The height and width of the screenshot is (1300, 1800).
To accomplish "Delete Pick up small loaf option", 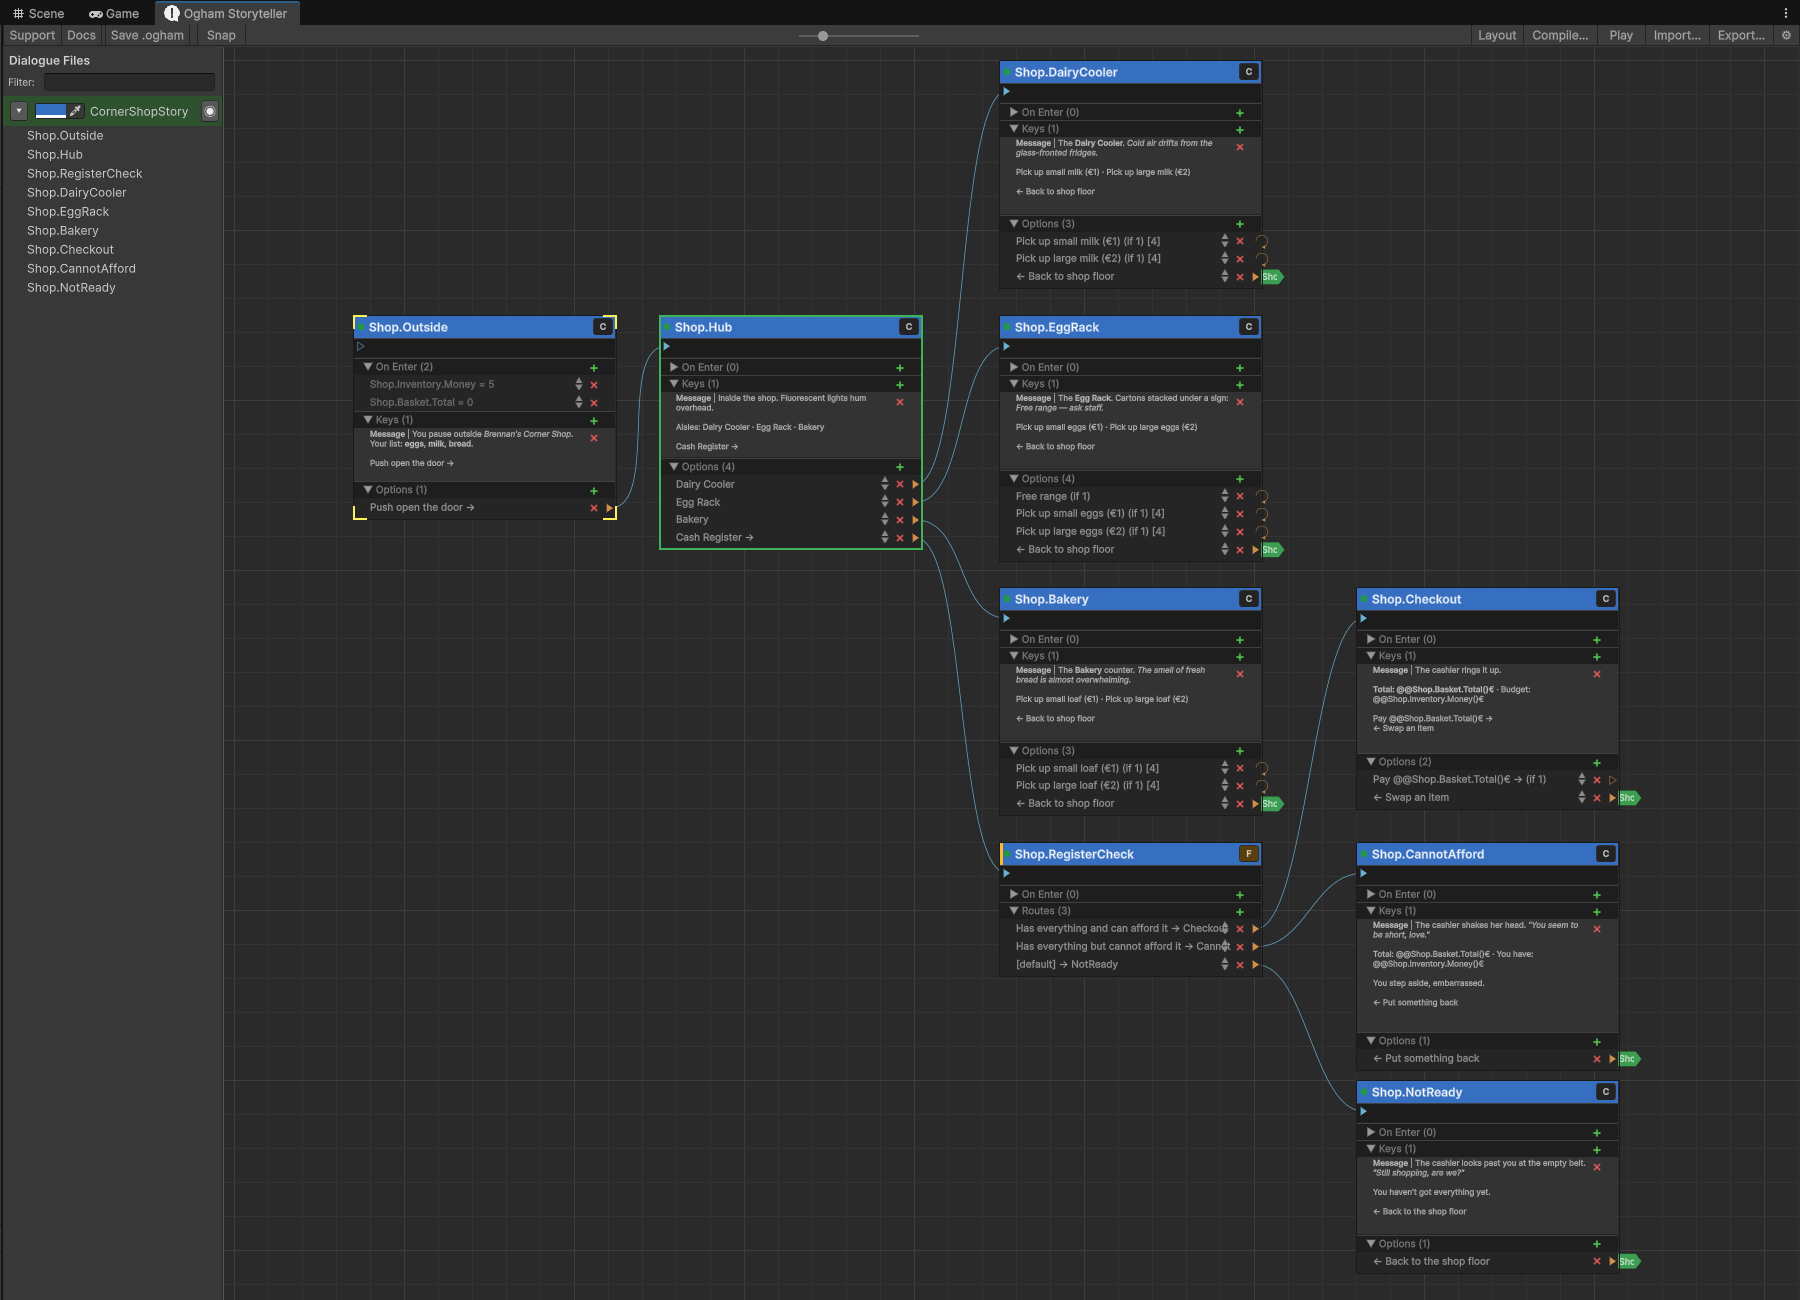I will point(1240,769).
